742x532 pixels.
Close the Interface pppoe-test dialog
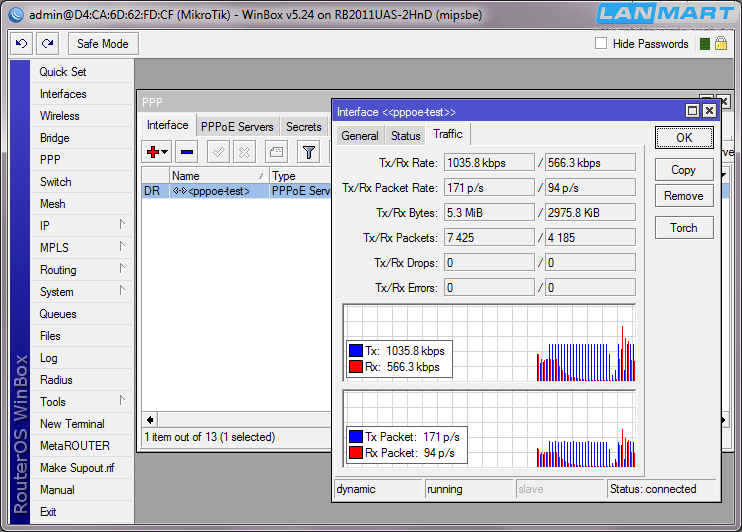point(709,111)
